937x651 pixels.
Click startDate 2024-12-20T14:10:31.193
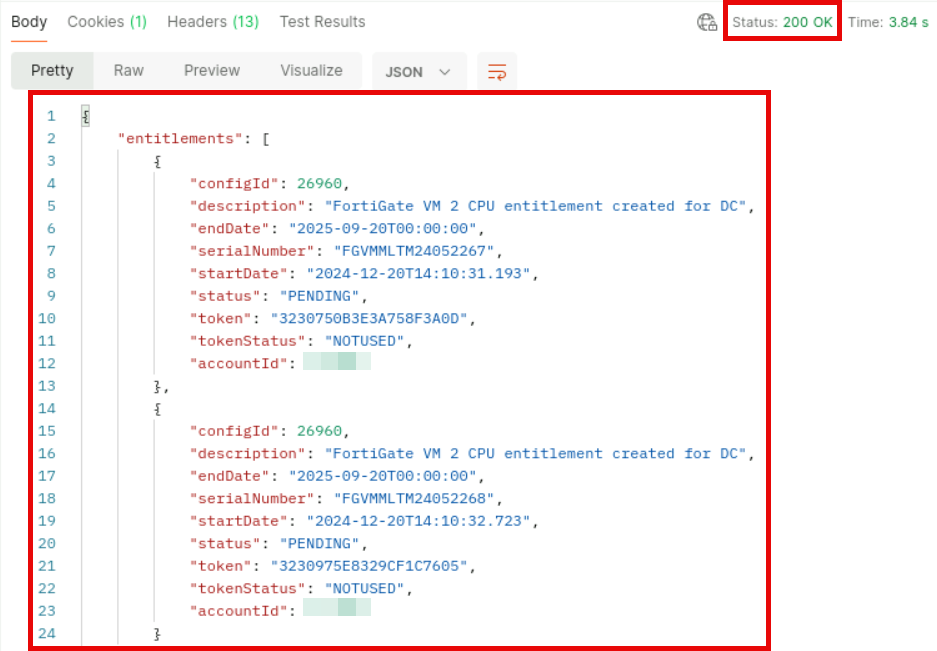(x=418, y=274)
